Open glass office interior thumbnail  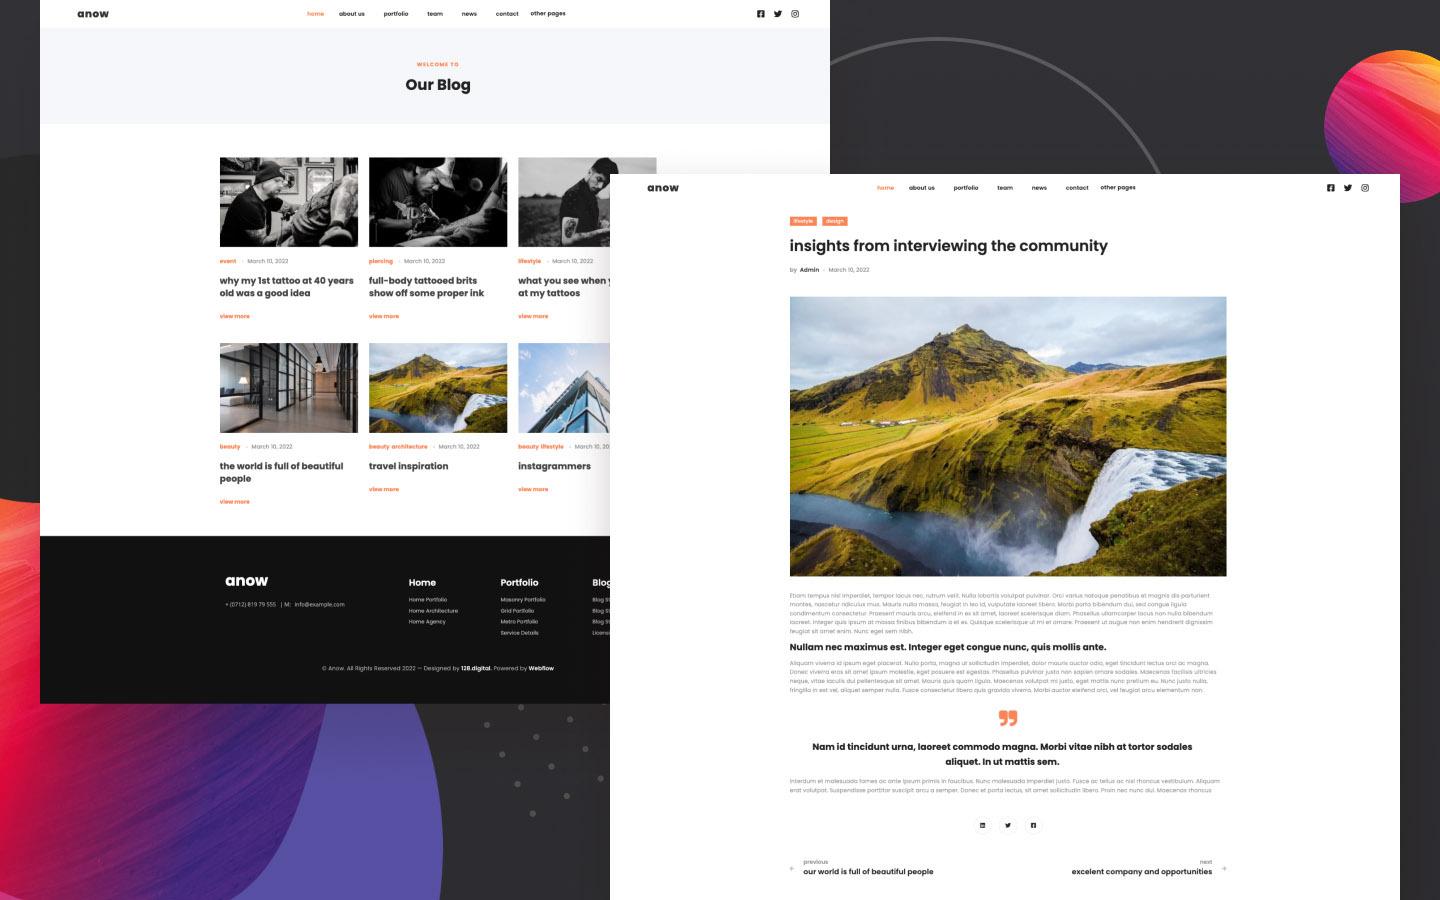pos(289,388)
